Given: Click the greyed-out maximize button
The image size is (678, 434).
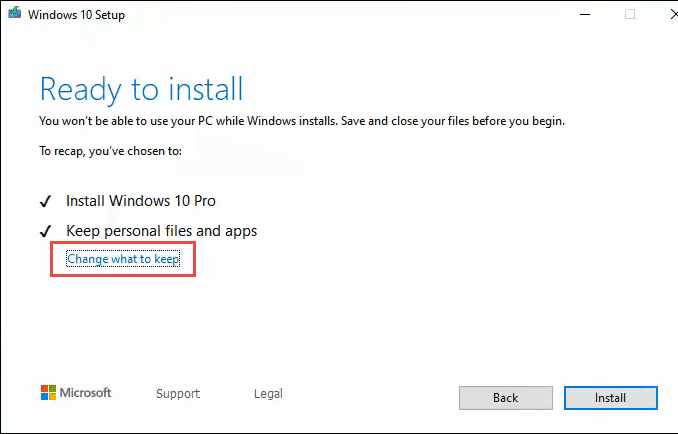Looking at the screenshot, I should click(x=630, y=15).
